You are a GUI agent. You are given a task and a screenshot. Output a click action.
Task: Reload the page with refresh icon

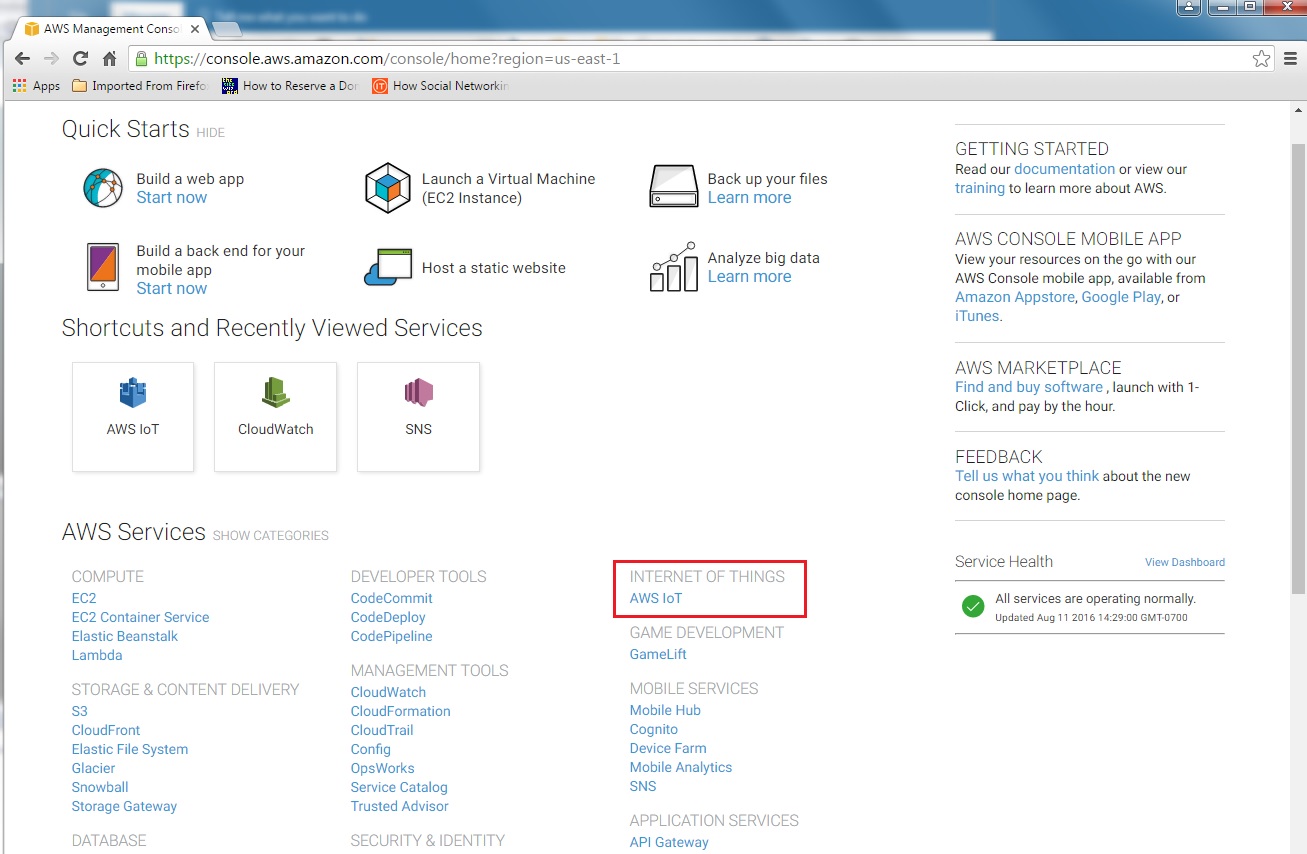pos(81,59)
